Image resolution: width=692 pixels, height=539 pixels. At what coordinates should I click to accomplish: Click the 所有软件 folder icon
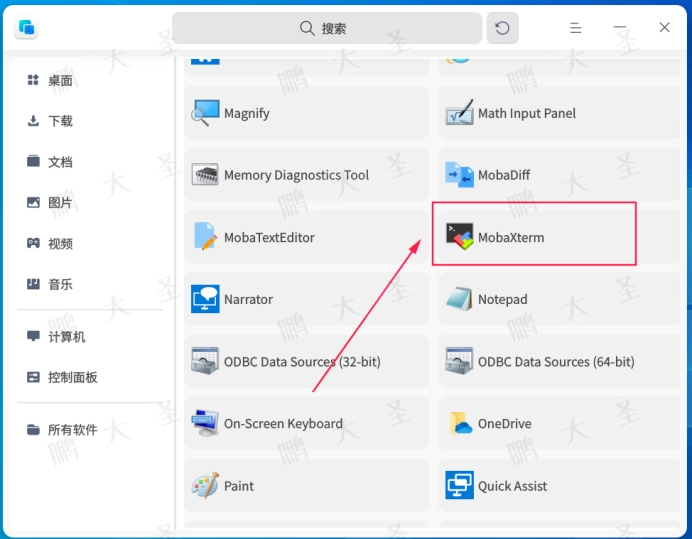click(x=33, y=429)
